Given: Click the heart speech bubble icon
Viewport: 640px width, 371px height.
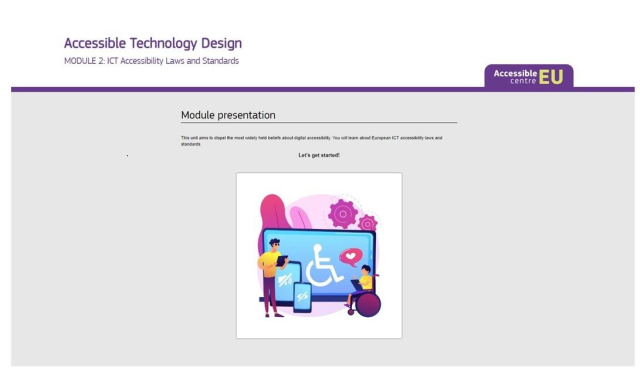Looking at the screenshot, I should point(350,257).
